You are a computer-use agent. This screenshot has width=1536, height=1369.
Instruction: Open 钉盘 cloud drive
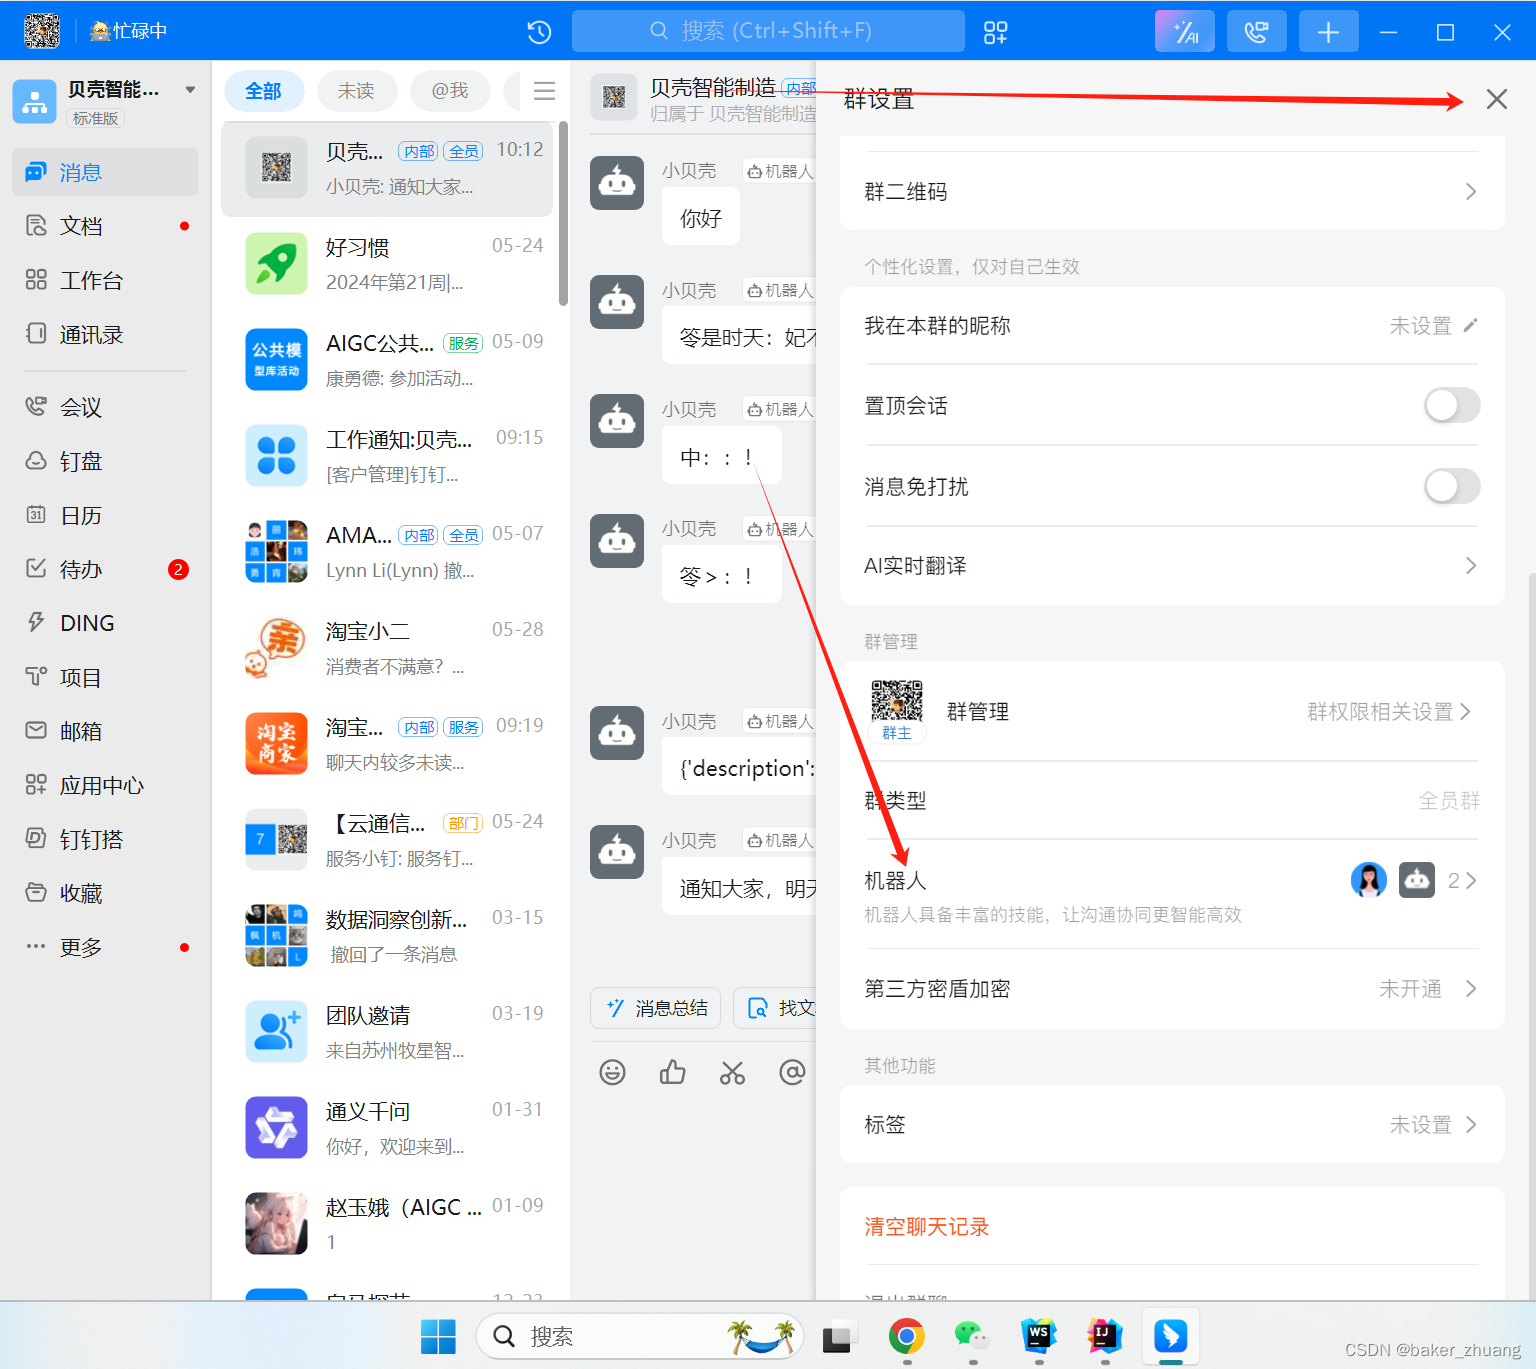click(x=105, y=461)
